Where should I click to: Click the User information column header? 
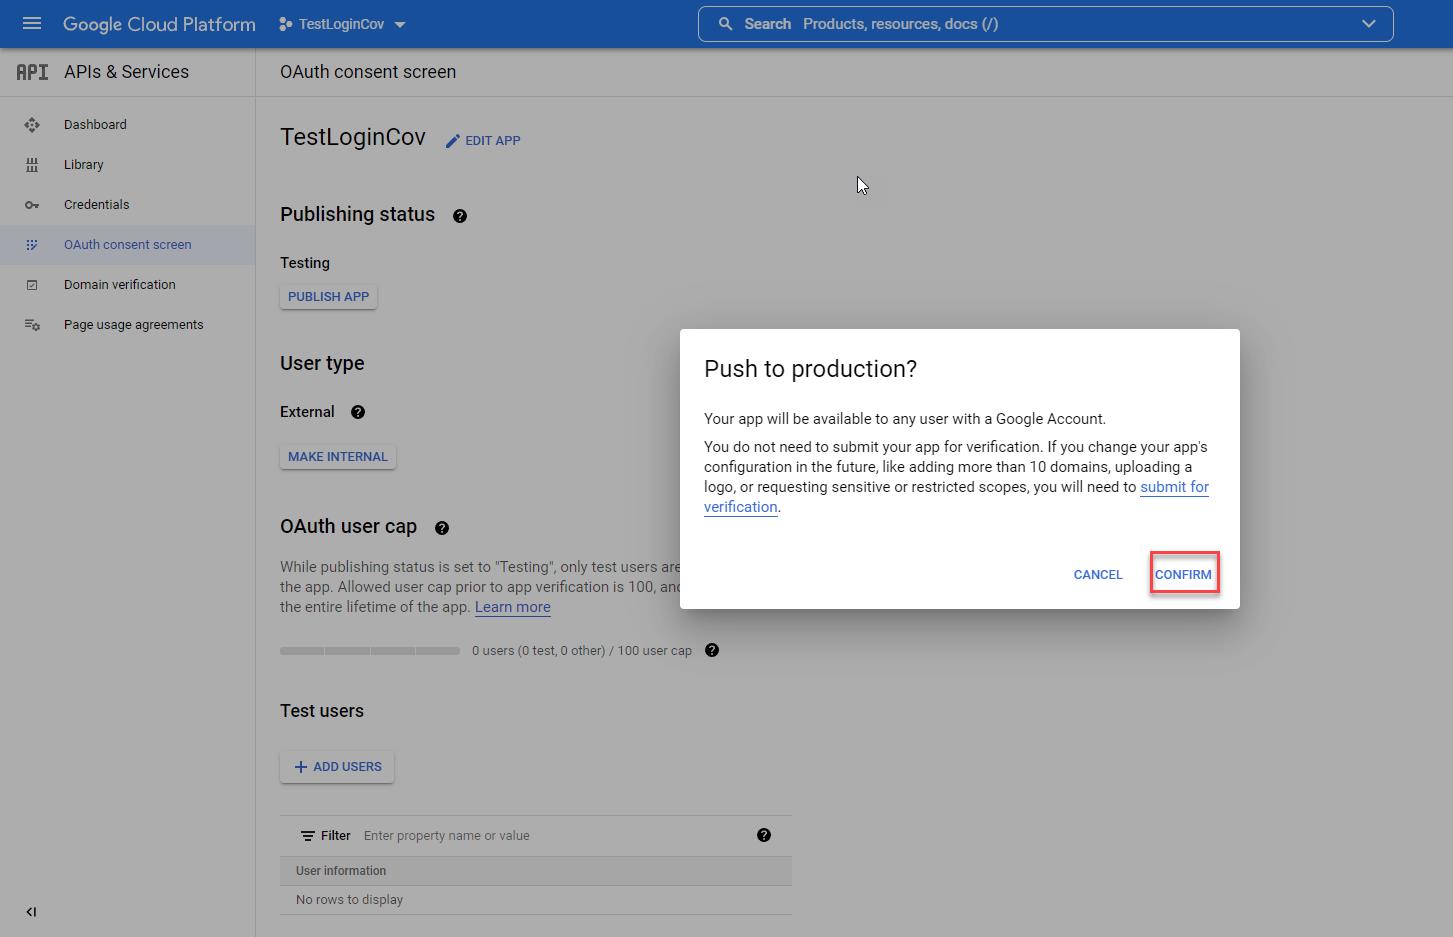pos(341,871)
